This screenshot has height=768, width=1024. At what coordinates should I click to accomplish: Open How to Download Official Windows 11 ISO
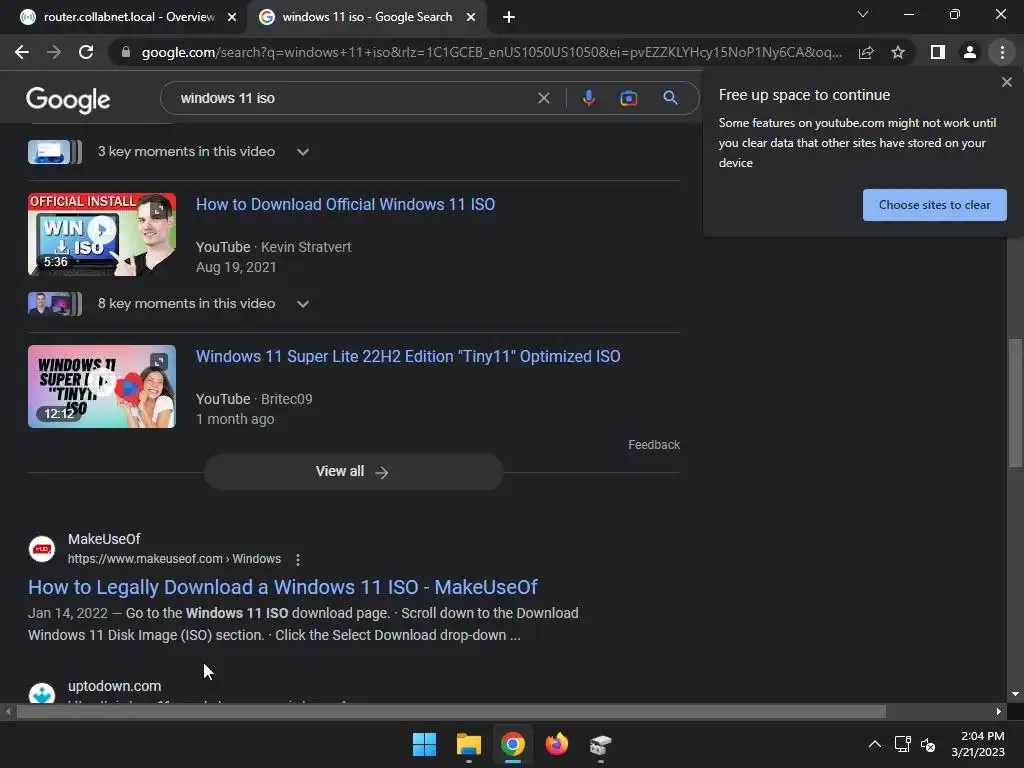coord(345,204)
